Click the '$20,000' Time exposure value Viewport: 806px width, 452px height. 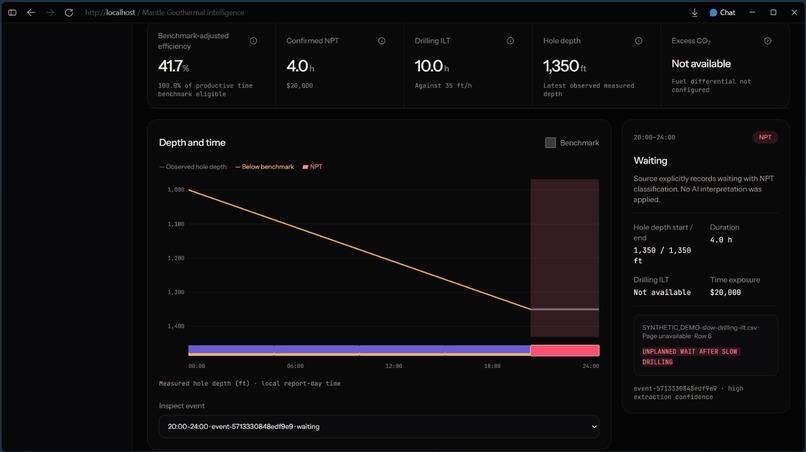click(725, 292)
